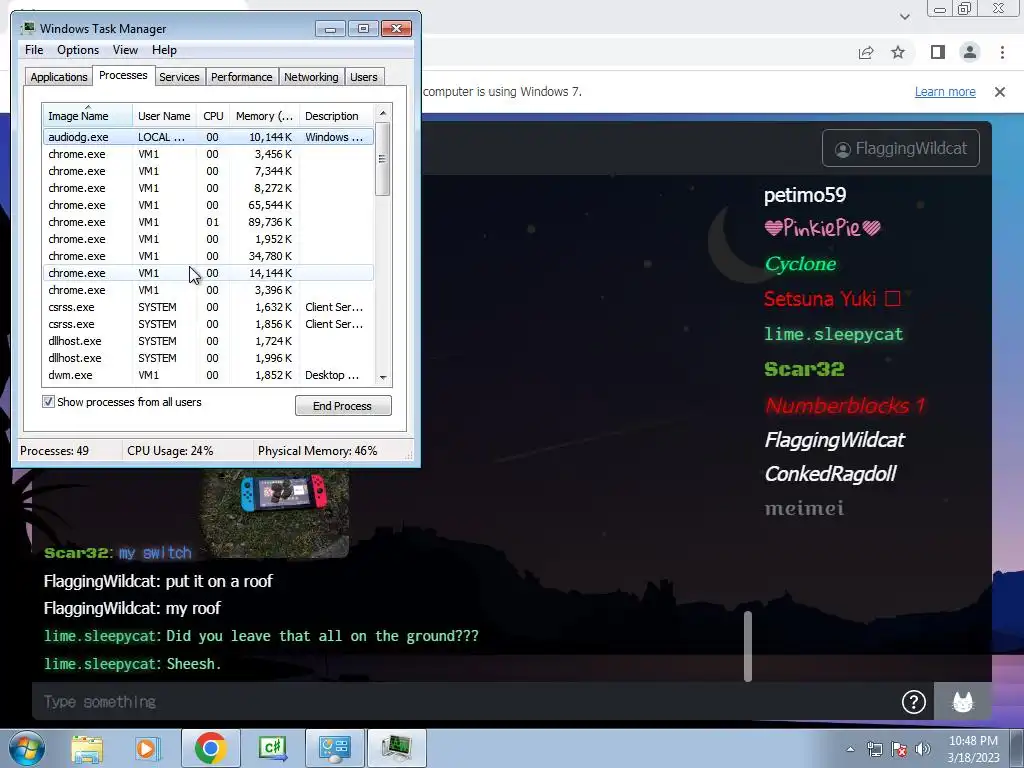Open the Action Center flag icon
This screenshot has height=768, width=1024.
[x=899, y=749]
